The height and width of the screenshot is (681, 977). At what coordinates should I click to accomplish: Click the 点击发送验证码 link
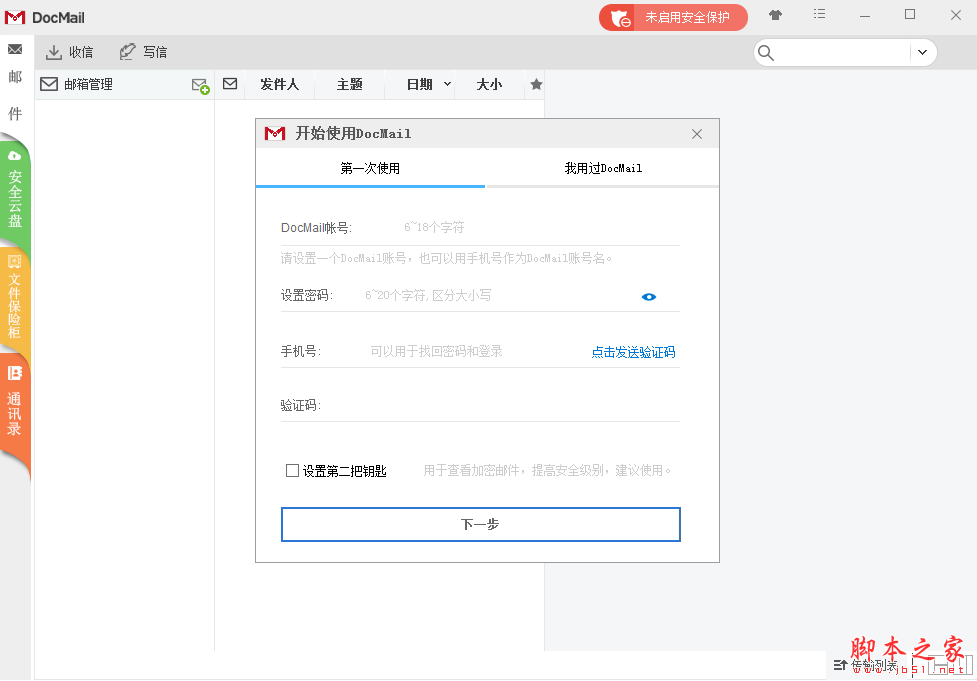[x=633, y=352]
